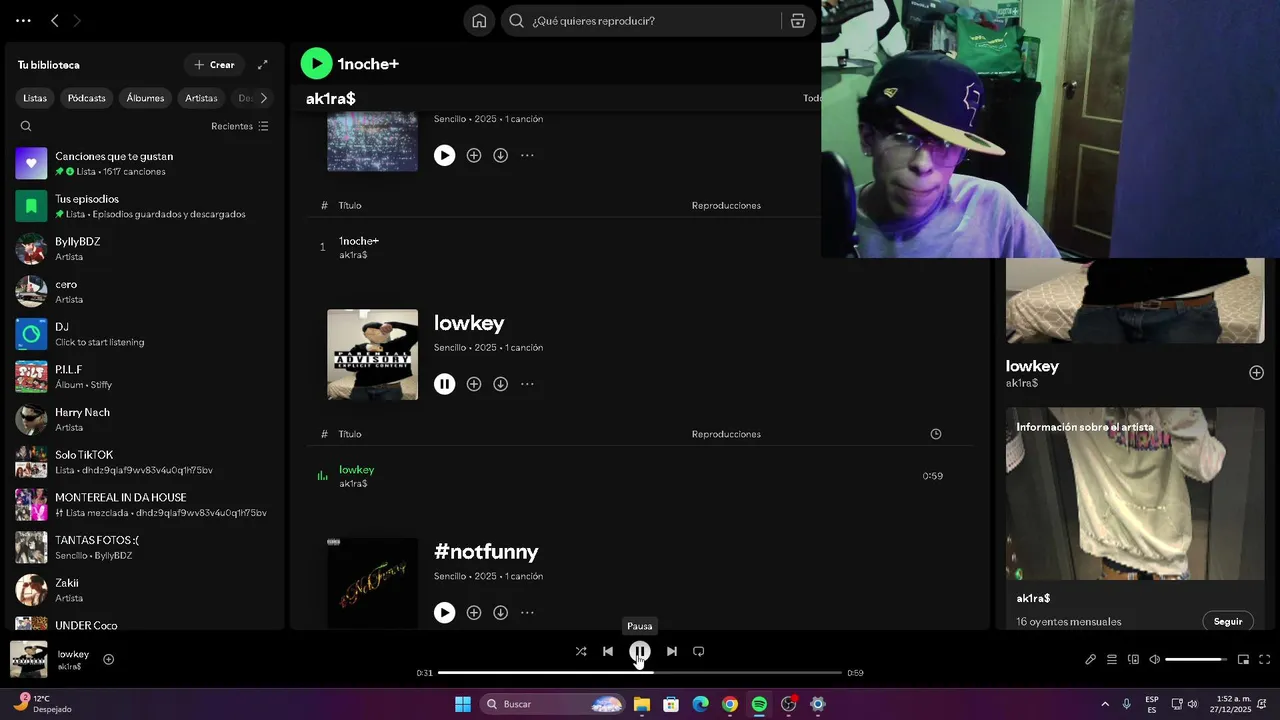Open OBS Studio from the taskbar

pos(789,704)
